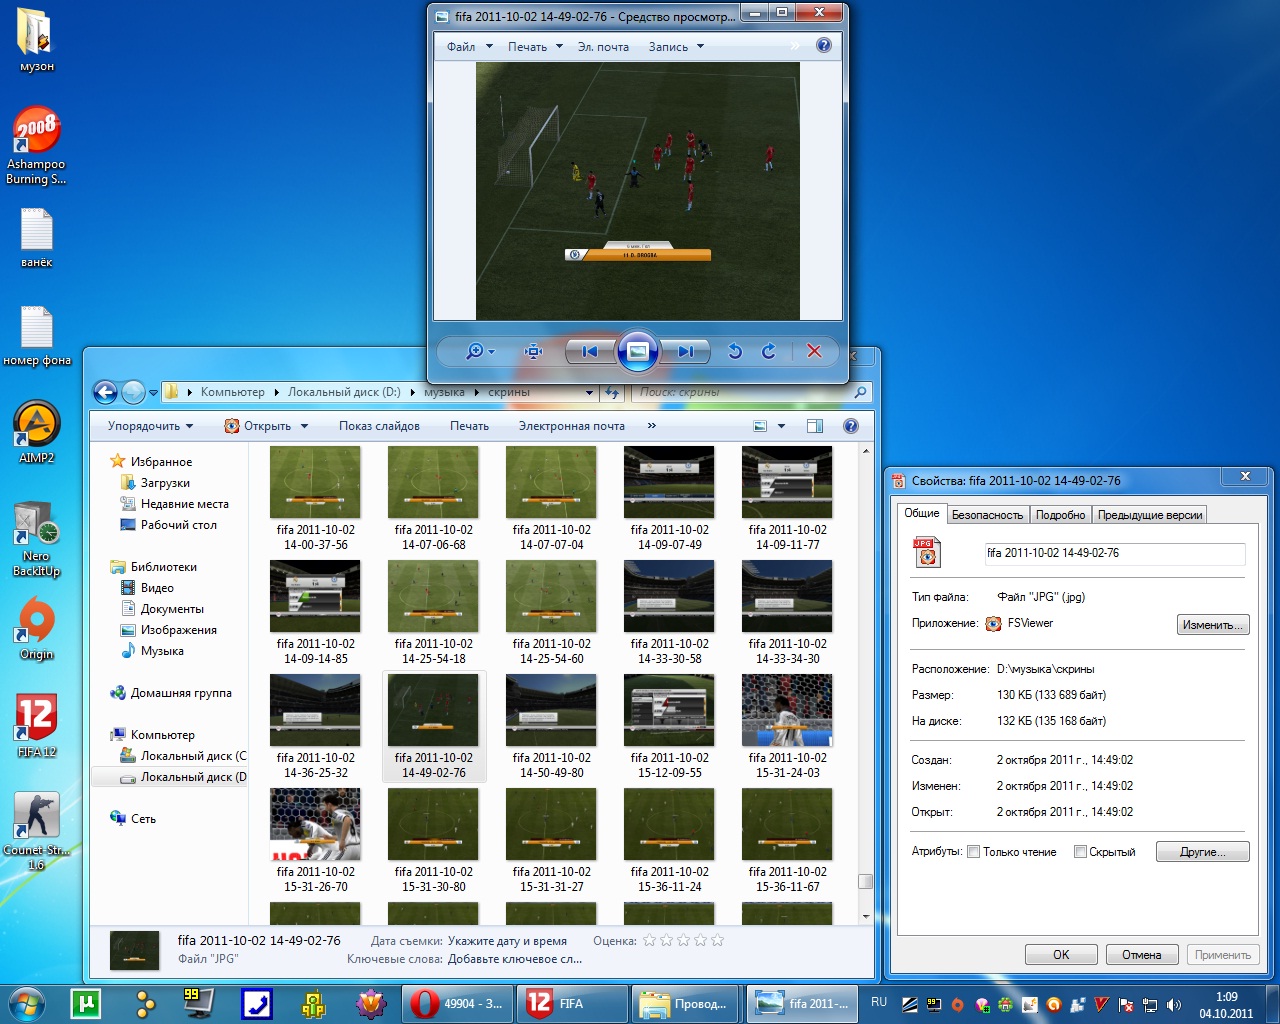The width and height of the screenshot is (1280, 1024).
Task: Click the Explorer search box Поиск: скрины
Action: pos(750,392)
